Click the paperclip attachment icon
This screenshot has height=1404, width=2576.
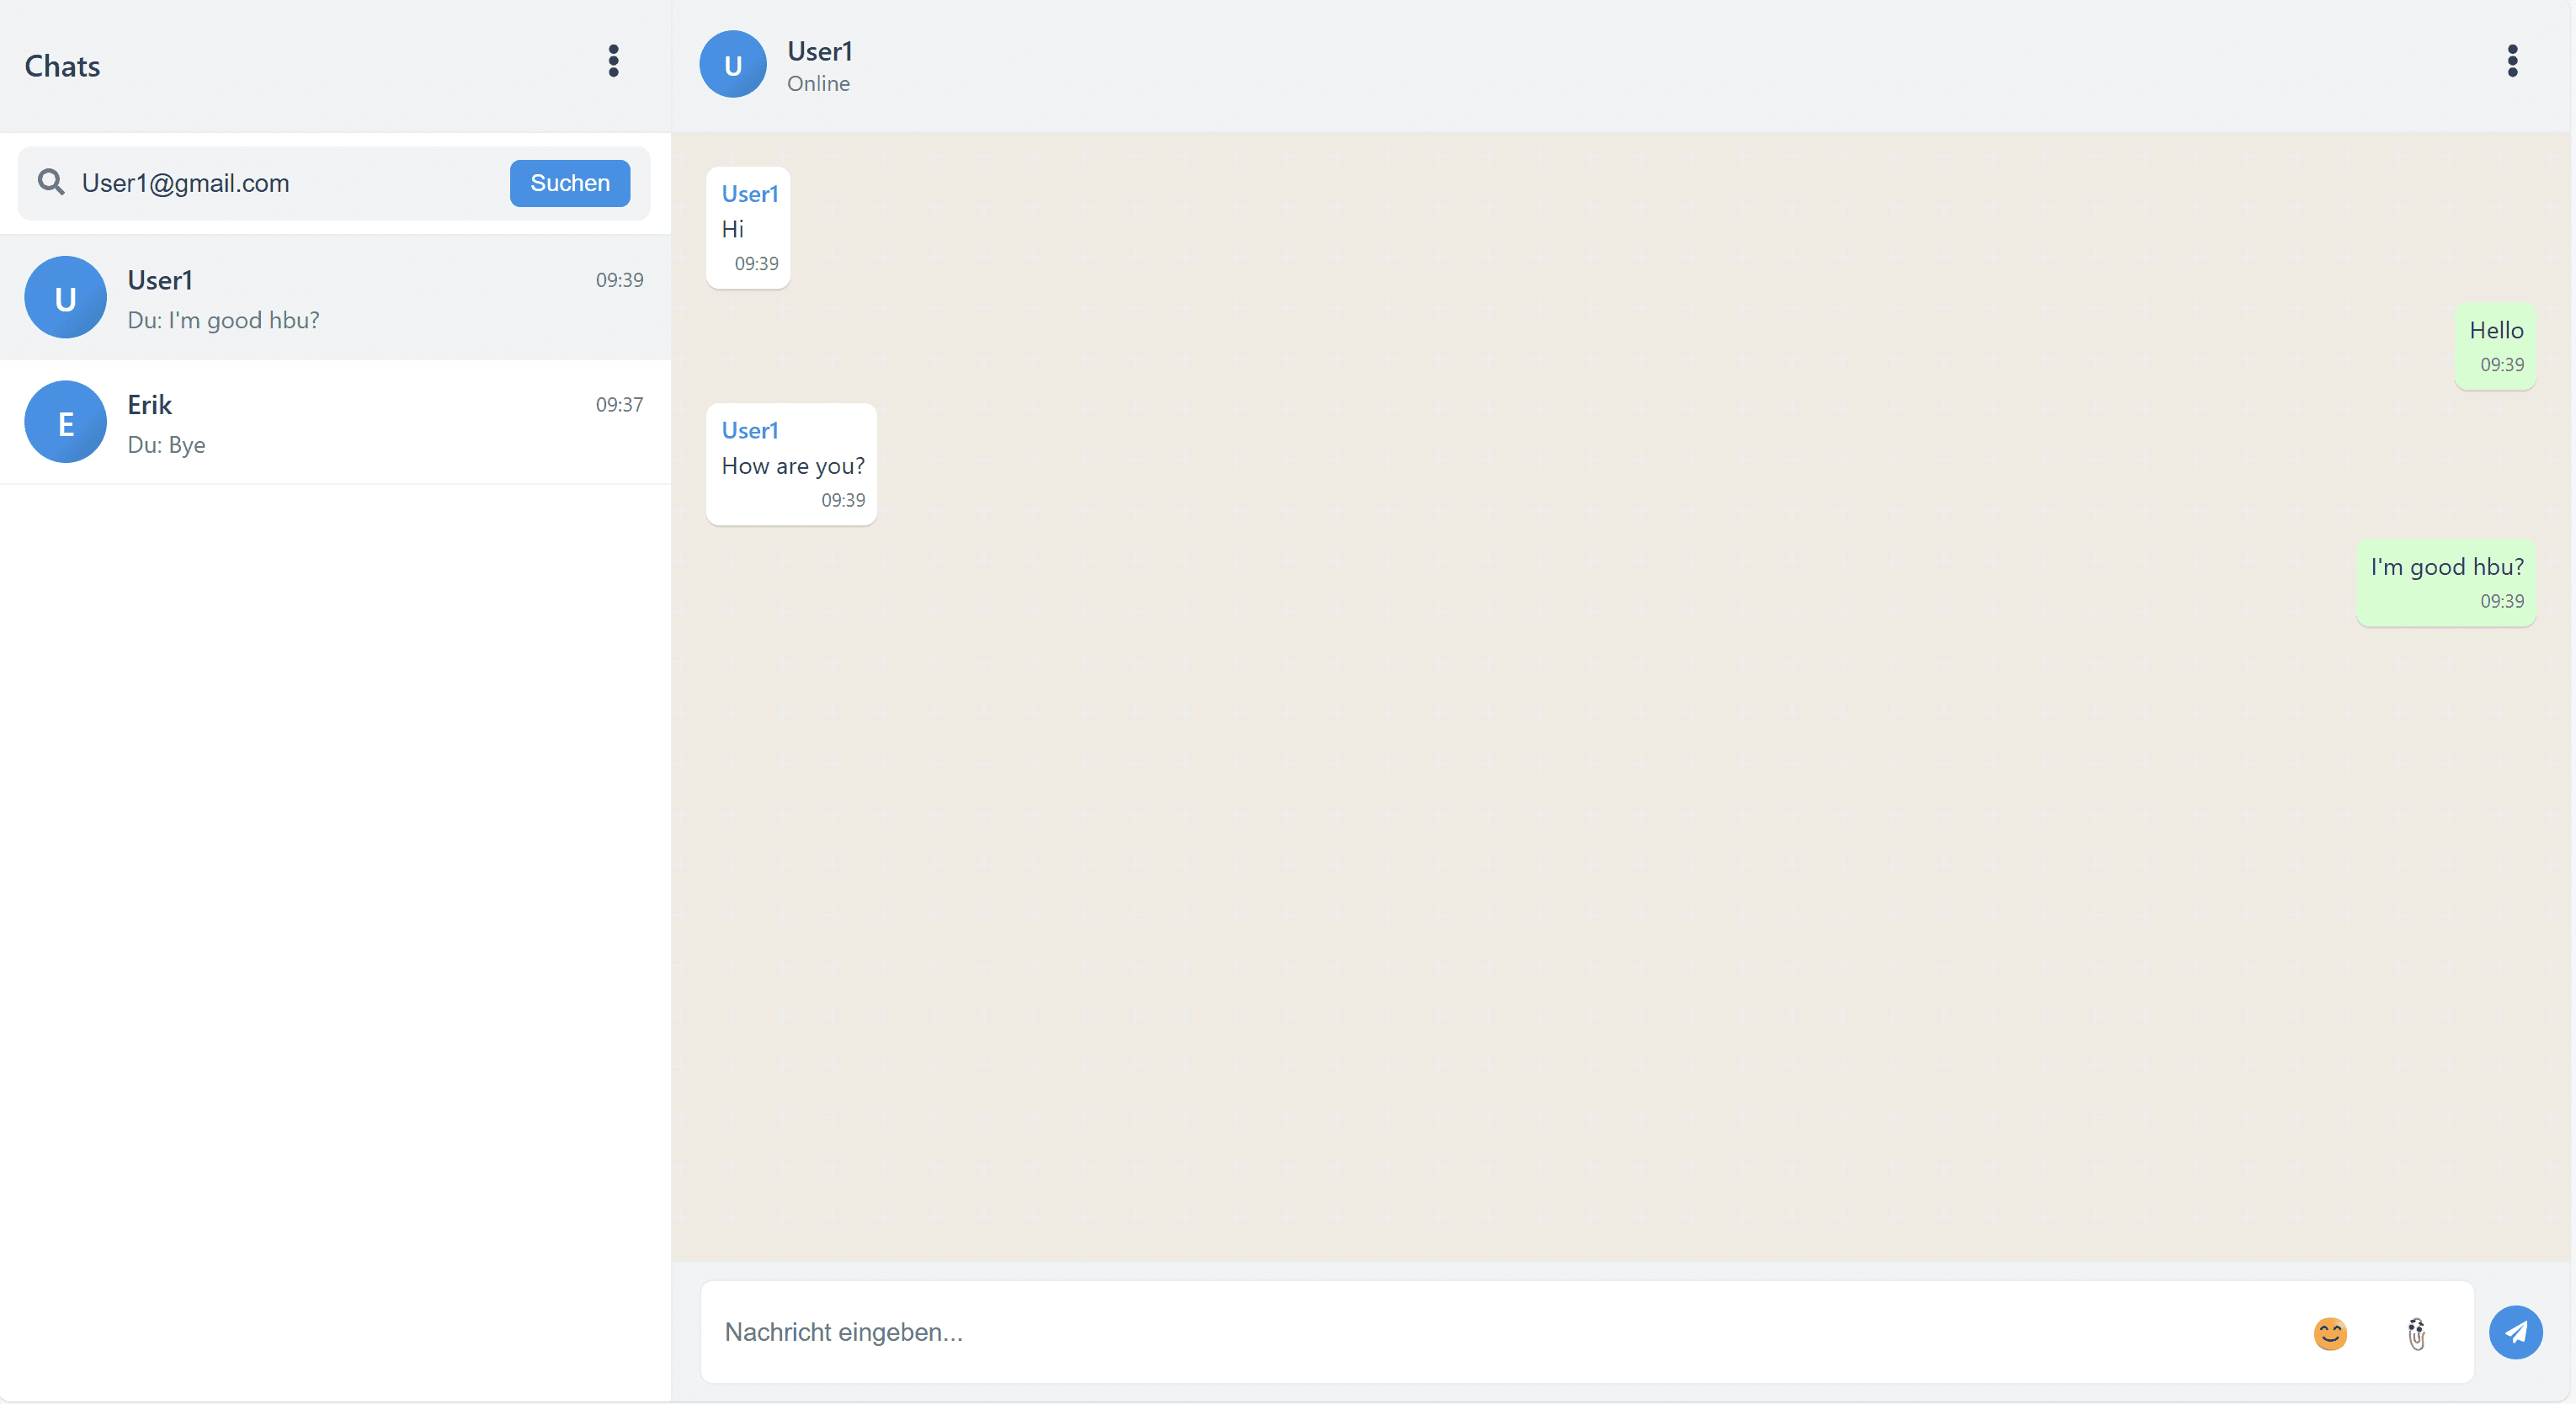coord(2415,1333)
